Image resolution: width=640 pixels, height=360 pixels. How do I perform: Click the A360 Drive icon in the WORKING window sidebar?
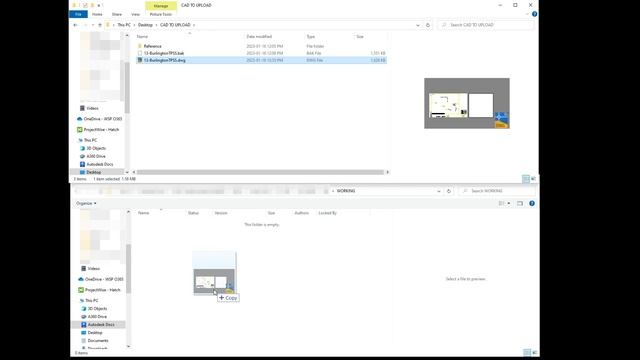tap(84, 317)
